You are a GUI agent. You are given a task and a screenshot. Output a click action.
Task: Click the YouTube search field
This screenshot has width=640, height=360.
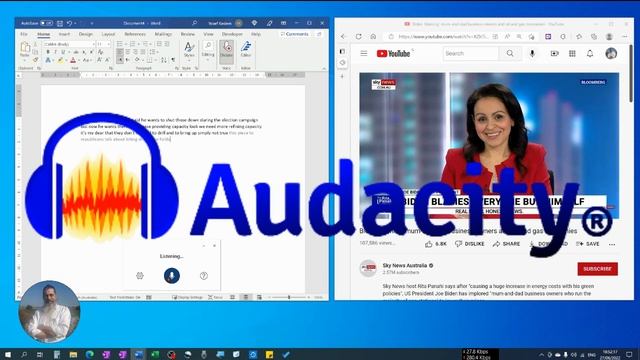tap(471, 53)
